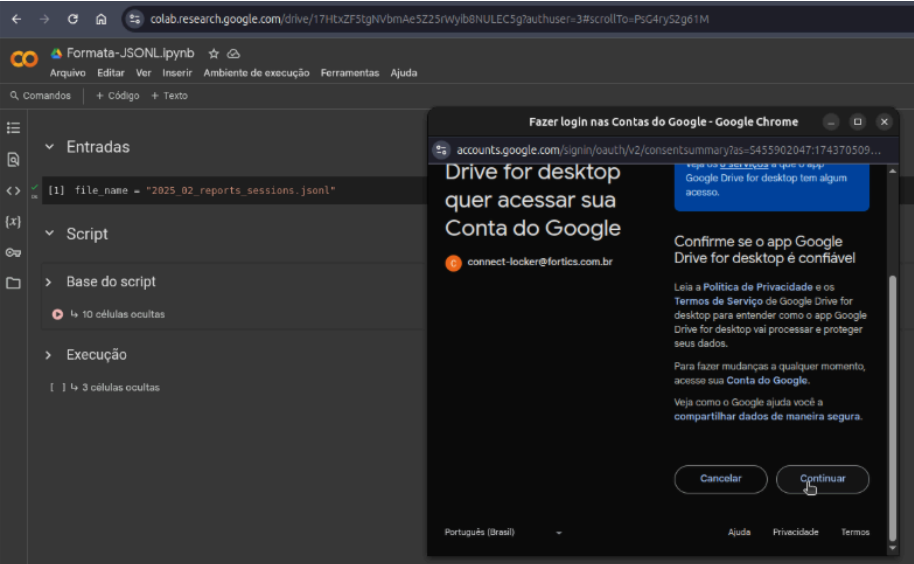Run the 10 hidden cells play button

pyautogui.click(x=58, y=314)
